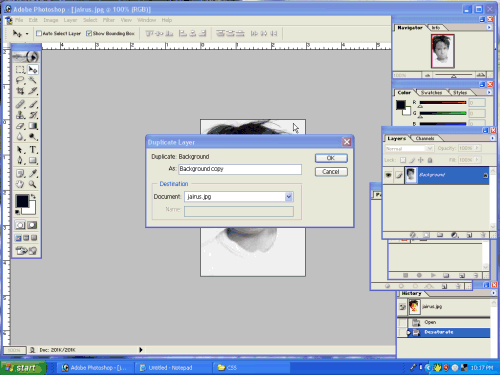The height and width of the screenshot is (375, 500).
Task: Select the Eraser tool
Action: coord(20,126)
